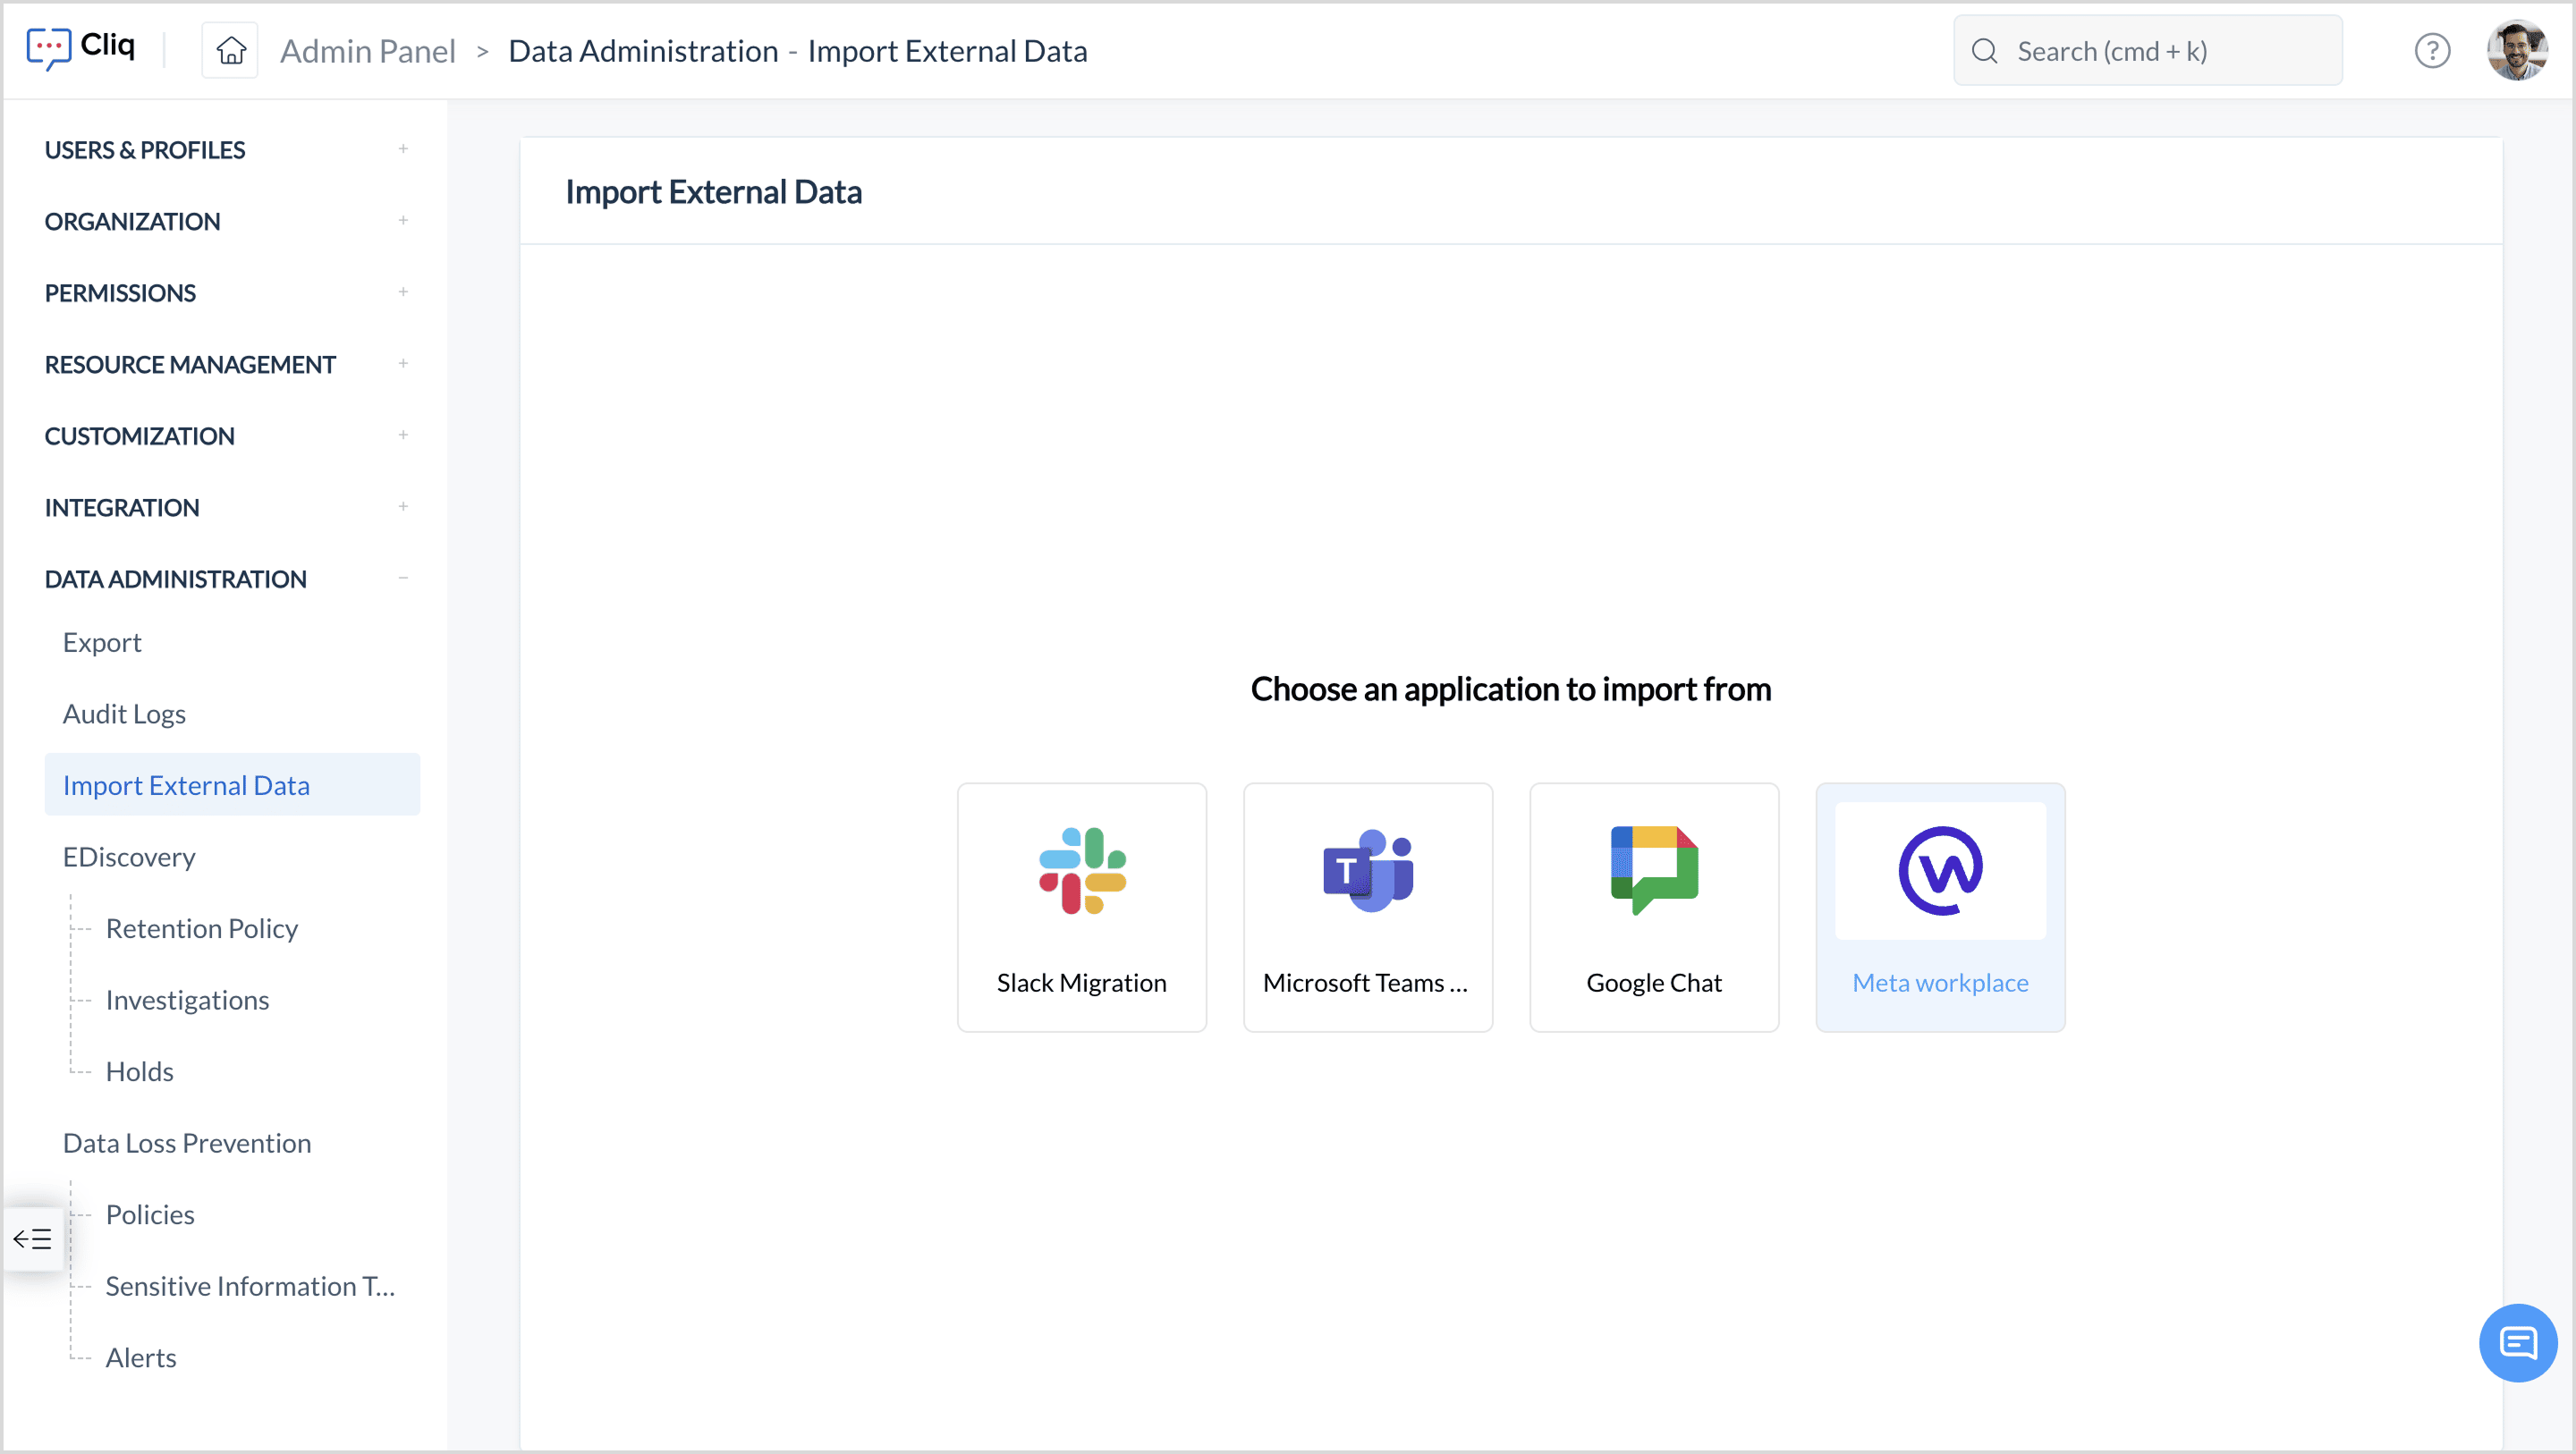The image size is (2576, 1454).
Task: Open Sensitive Information Types item
Action: pos(250,1286)
